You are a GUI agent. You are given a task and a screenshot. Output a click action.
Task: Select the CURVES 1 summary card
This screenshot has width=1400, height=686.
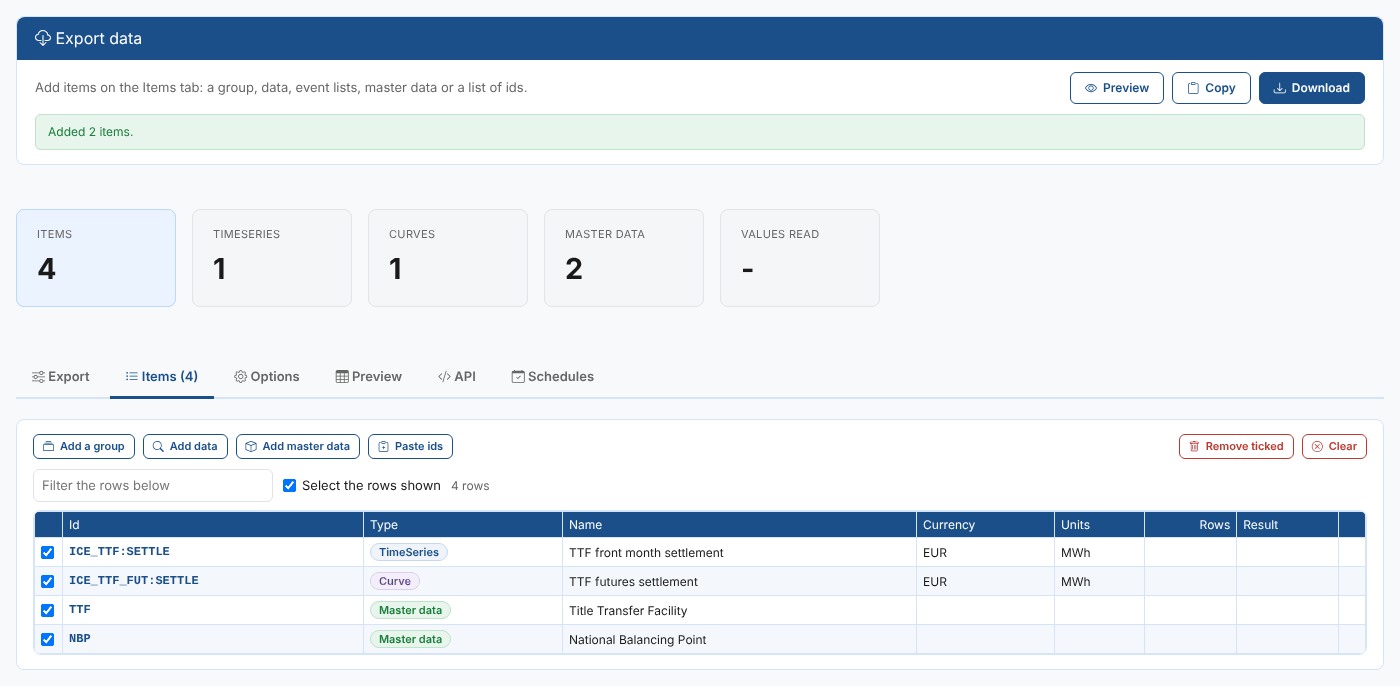click(x=448, y=257)
